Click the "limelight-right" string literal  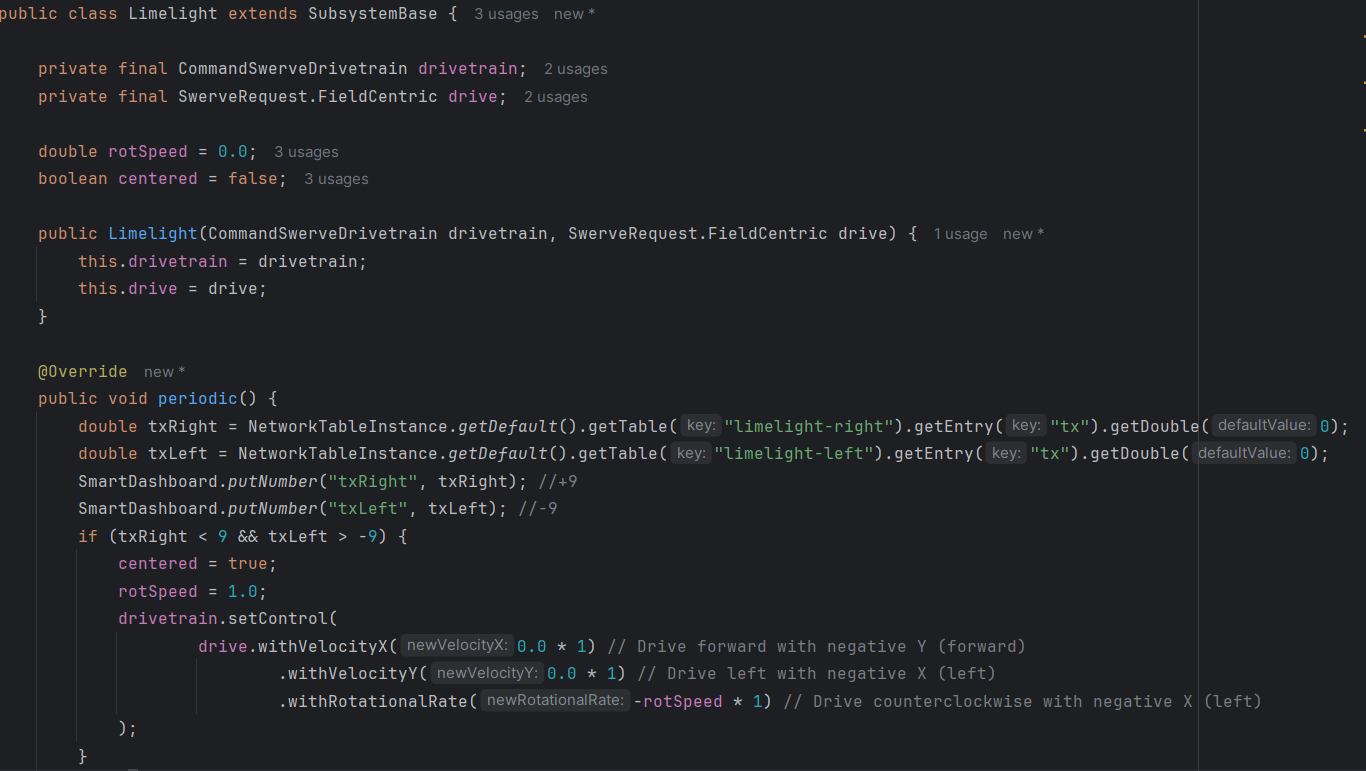click(809, 426)
